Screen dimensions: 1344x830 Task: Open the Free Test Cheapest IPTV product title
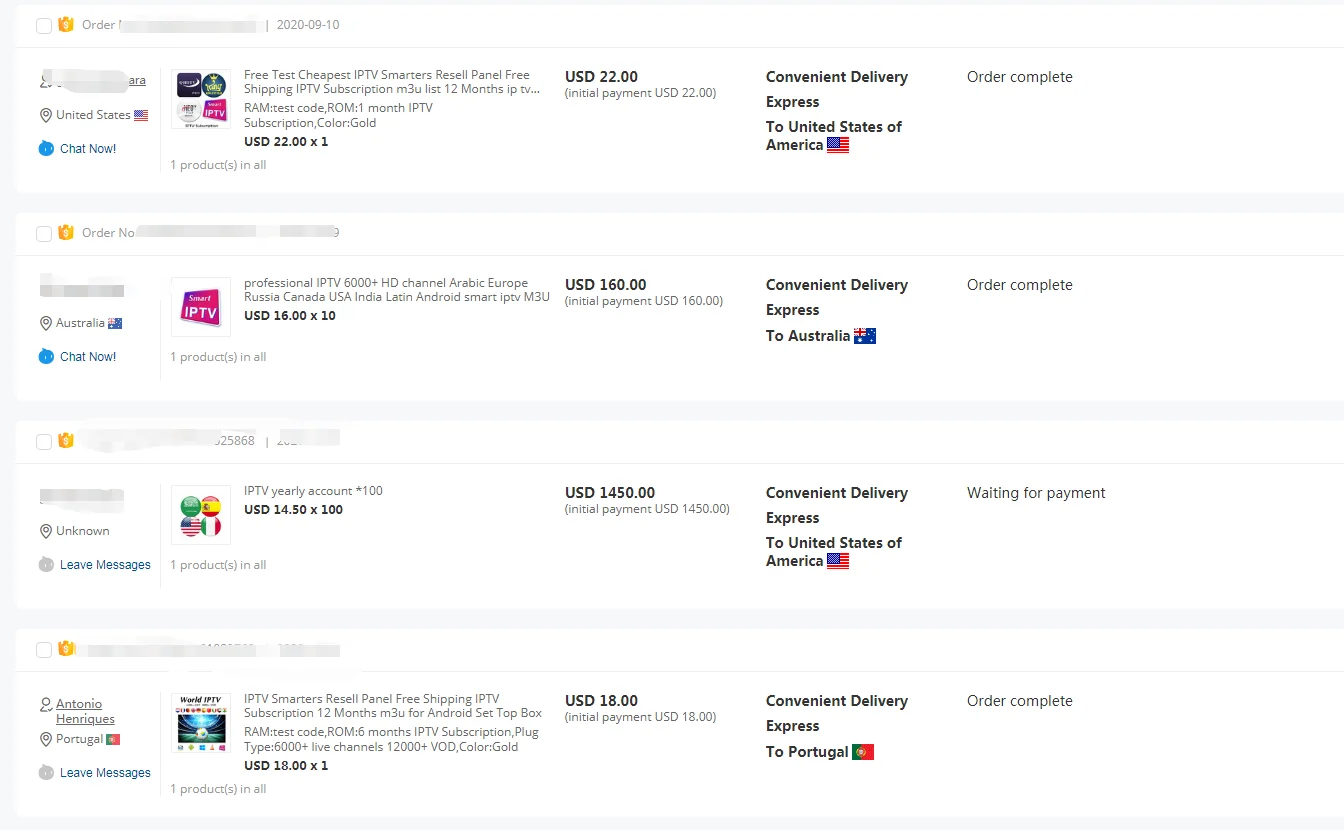[x=390, y=82]
